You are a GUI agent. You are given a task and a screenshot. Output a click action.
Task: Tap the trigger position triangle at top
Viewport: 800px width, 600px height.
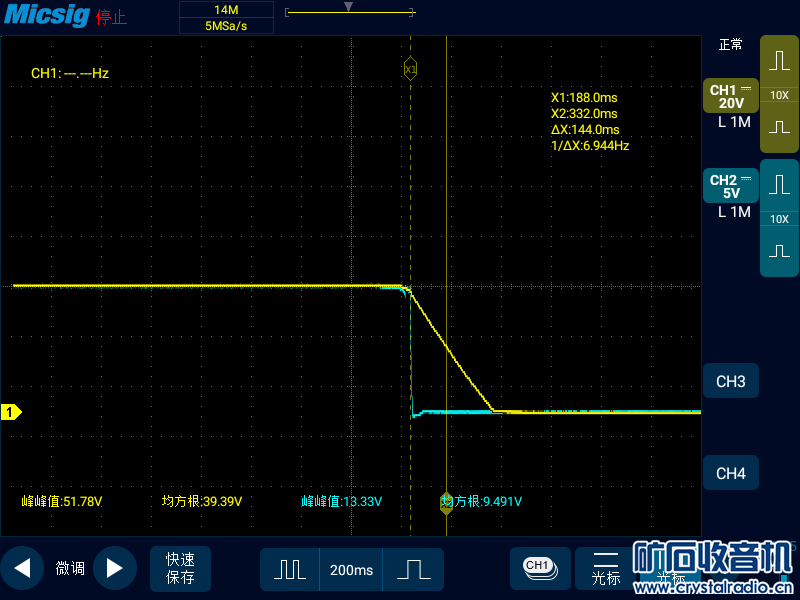coord(348,7)
